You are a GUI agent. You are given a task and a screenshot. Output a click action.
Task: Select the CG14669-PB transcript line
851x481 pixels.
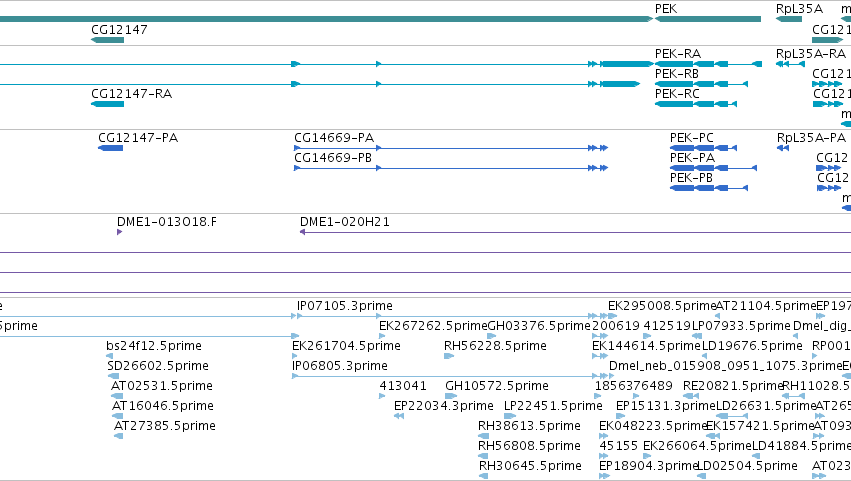click(451, 168)
